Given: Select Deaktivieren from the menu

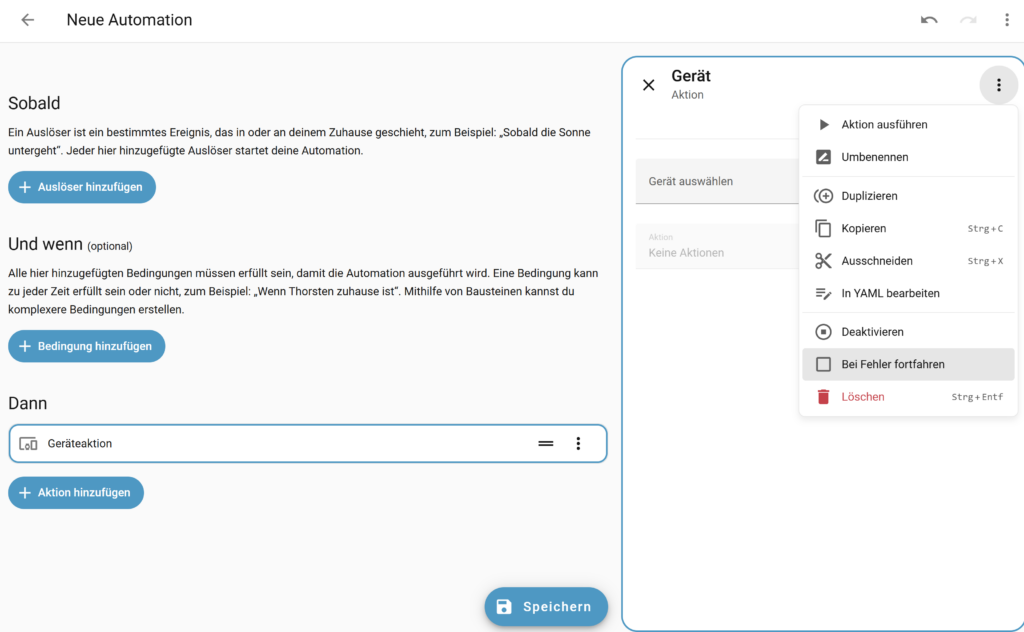Looking at the screenshot, I should click(x=872, y=332).
